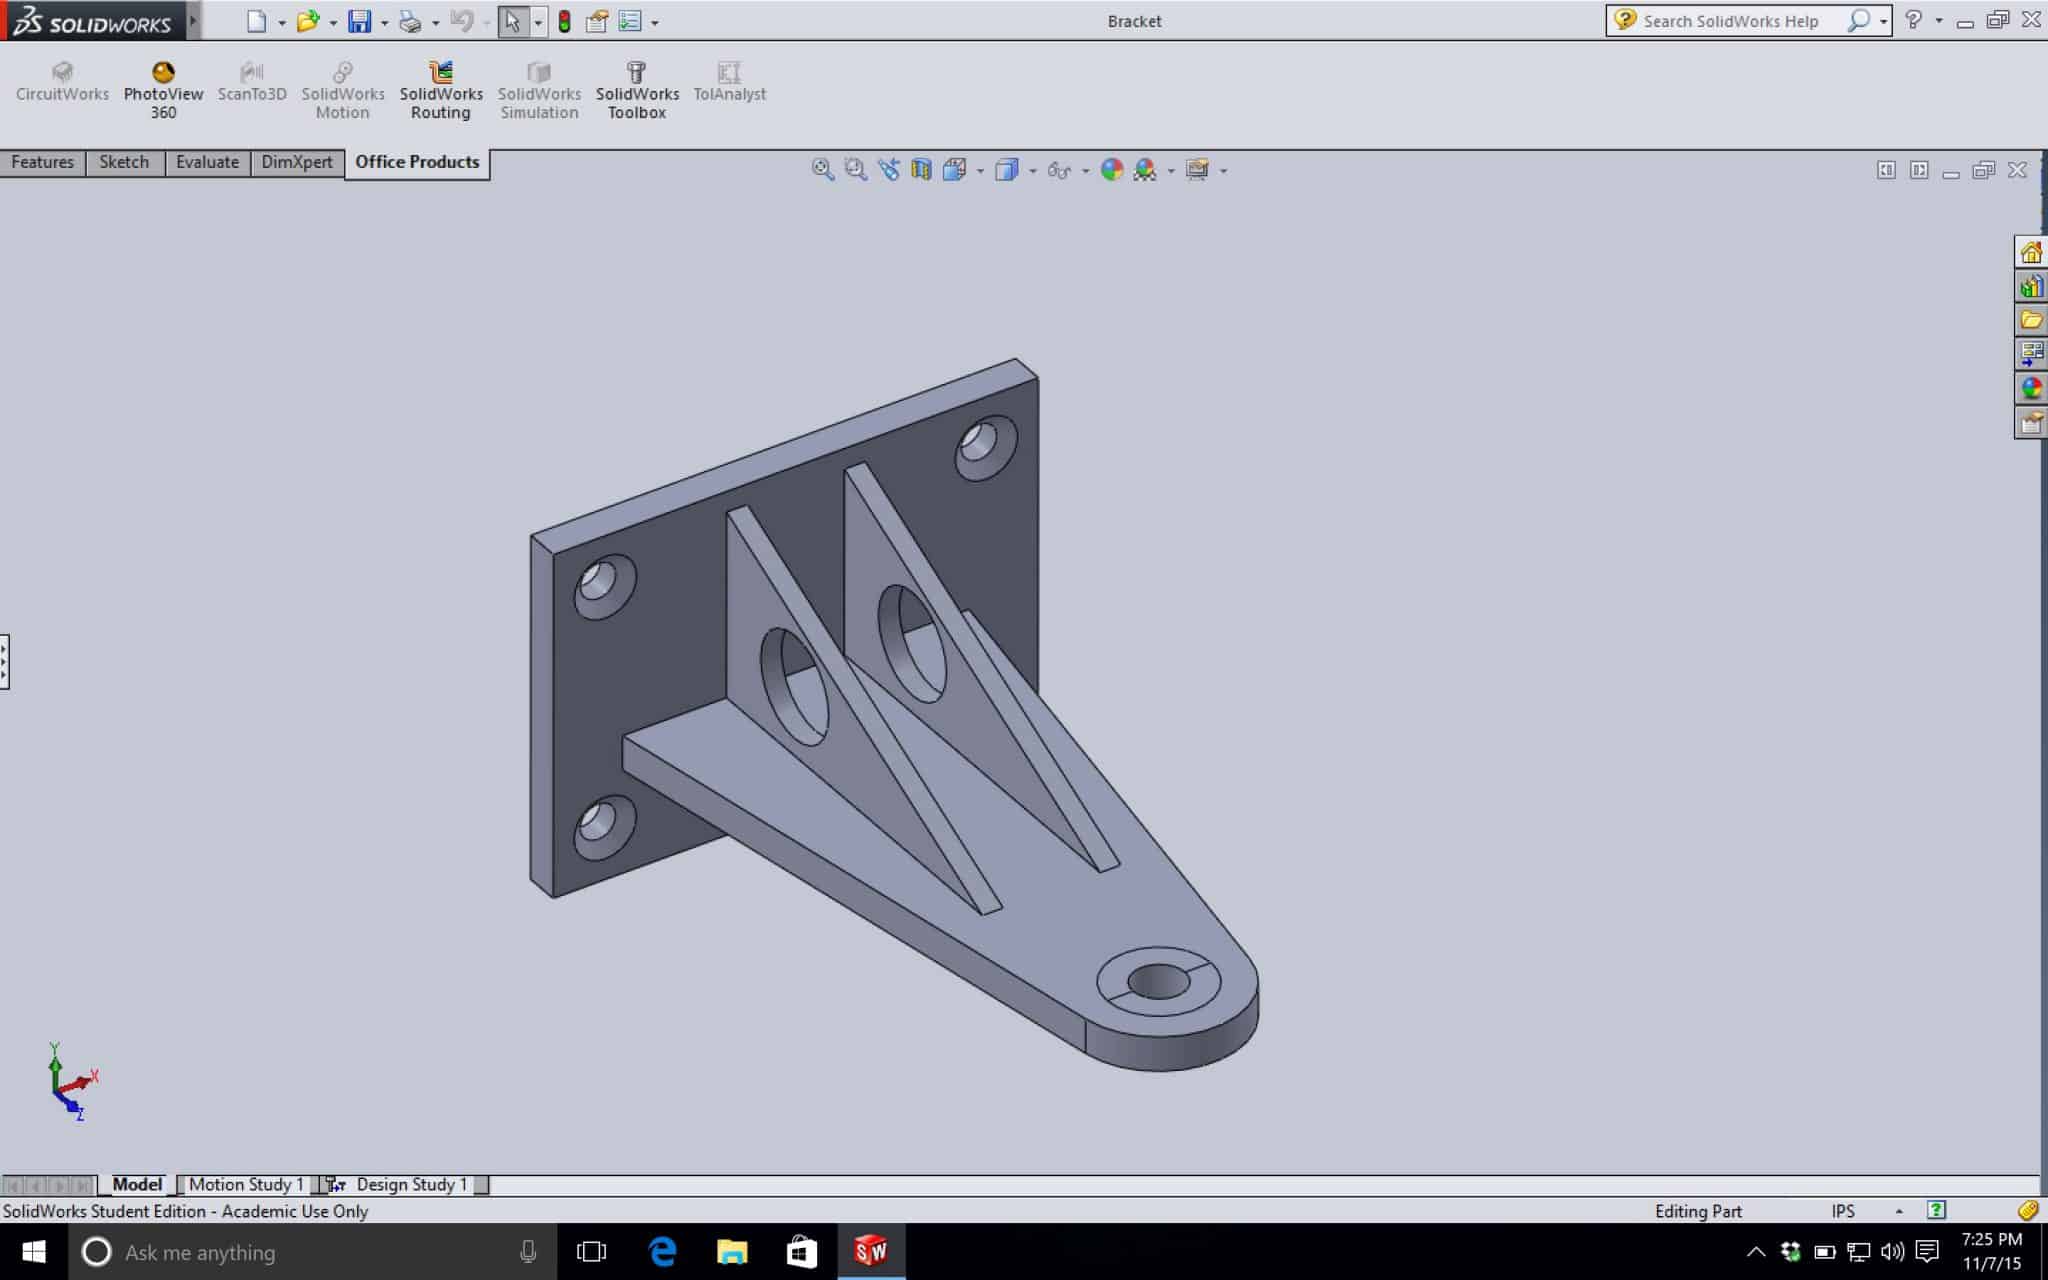2048x1280 pixels.
Task: Open PhotoView 360
Action: click(x=163, y=88)
